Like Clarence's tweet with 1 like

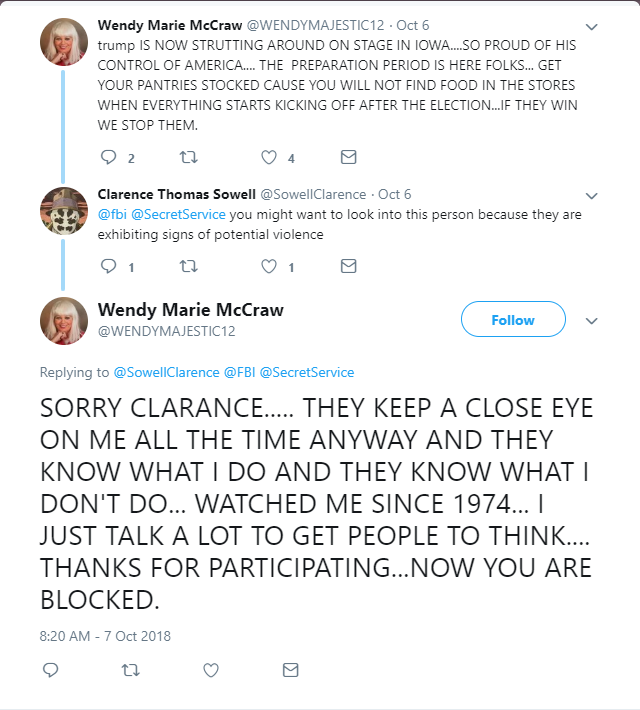(x=269, y=266)
